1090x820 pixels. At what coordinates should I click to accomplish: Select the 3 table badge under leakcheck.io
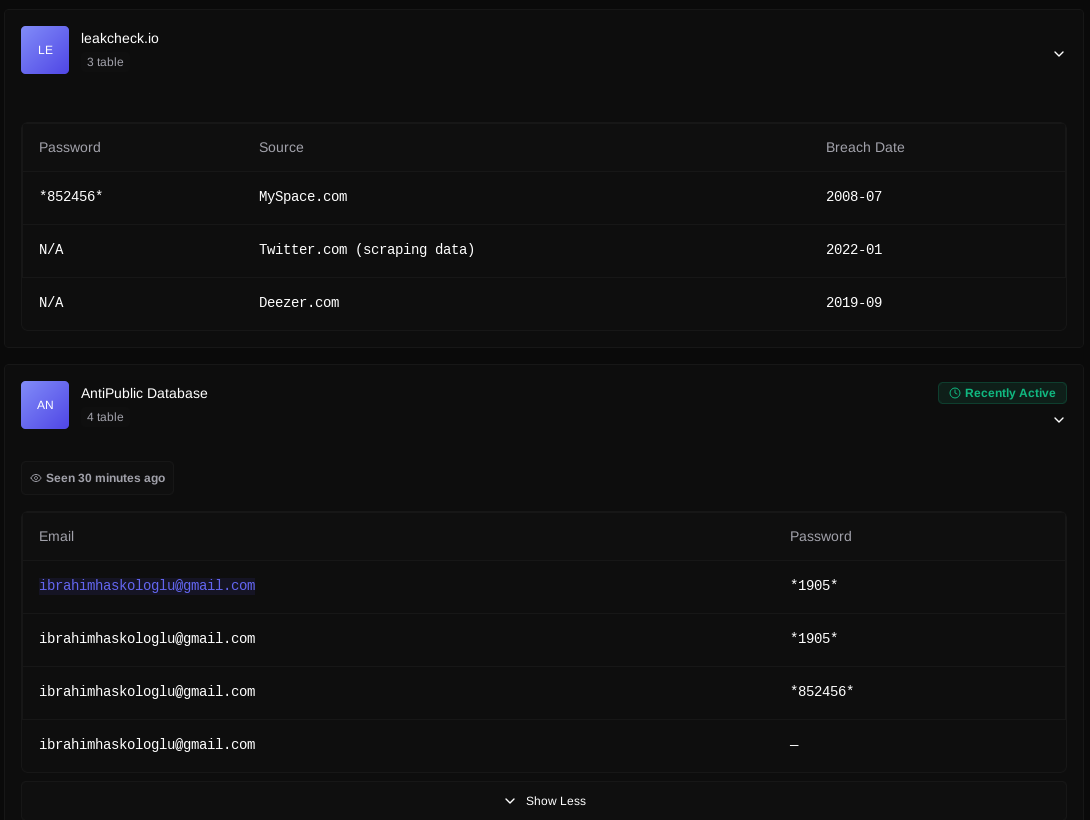point(105,62)
